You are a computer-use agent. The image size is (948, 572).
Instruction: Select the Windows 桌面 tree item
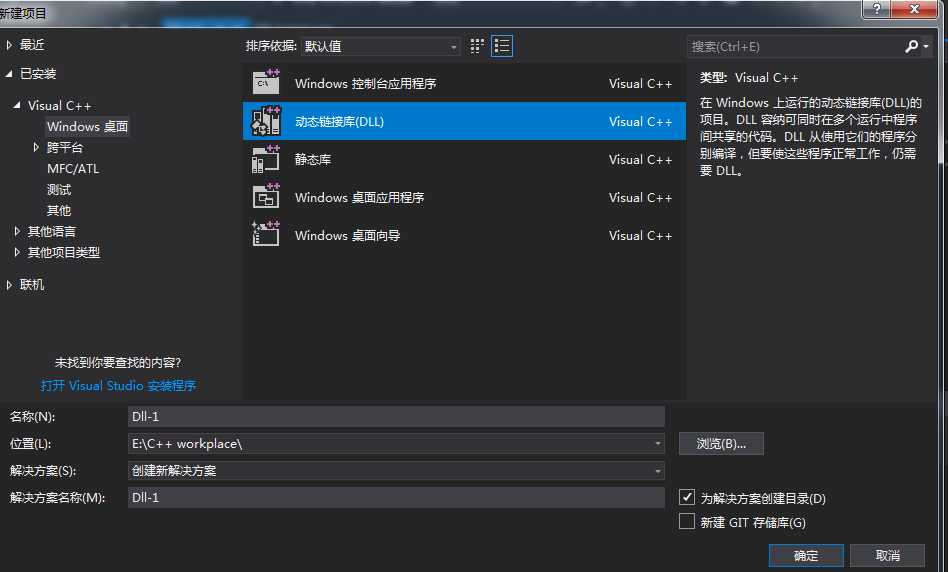(x=88, y=126)
